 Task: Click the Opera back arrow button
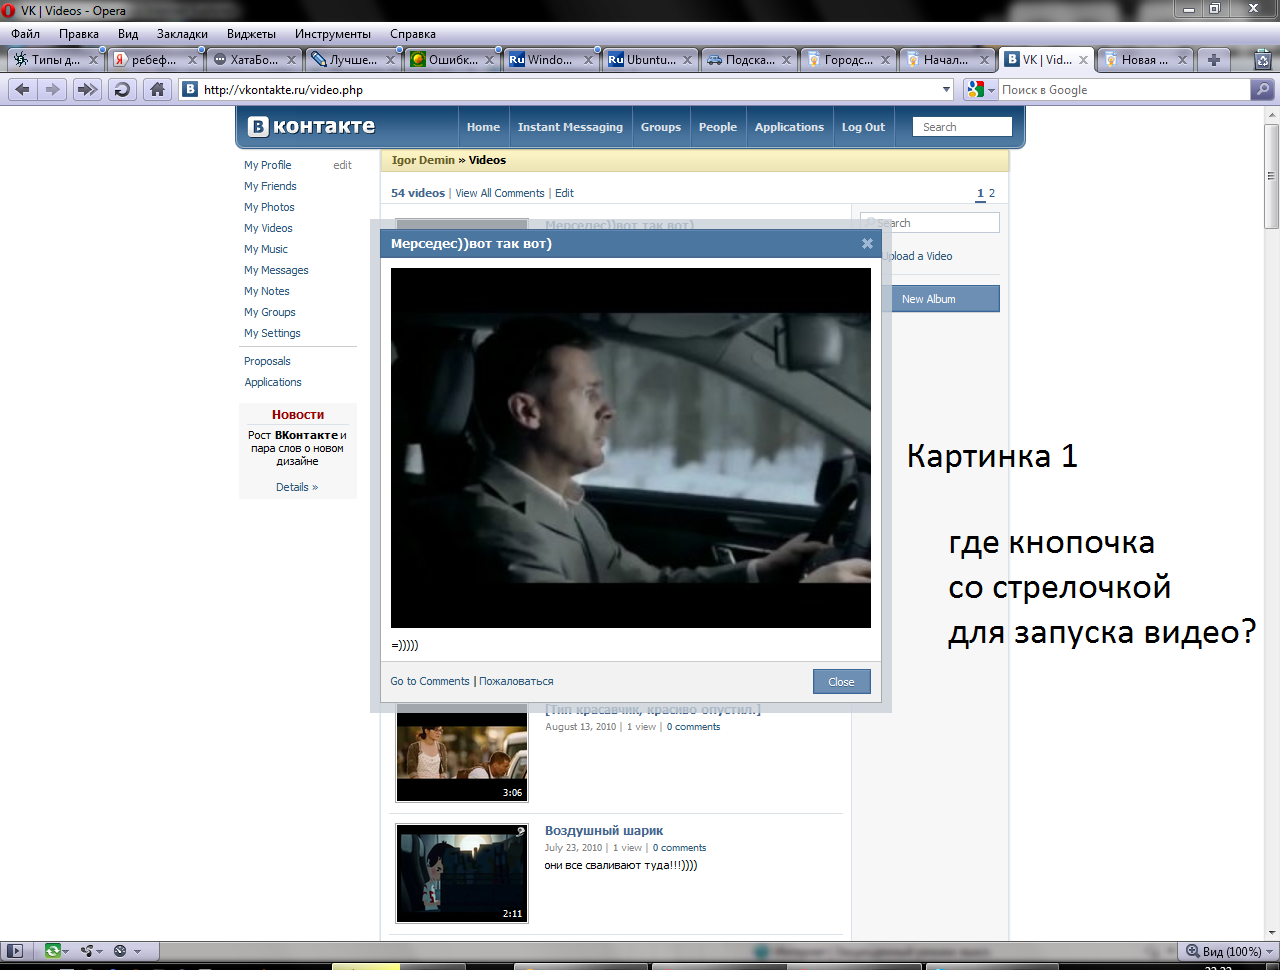22,90
